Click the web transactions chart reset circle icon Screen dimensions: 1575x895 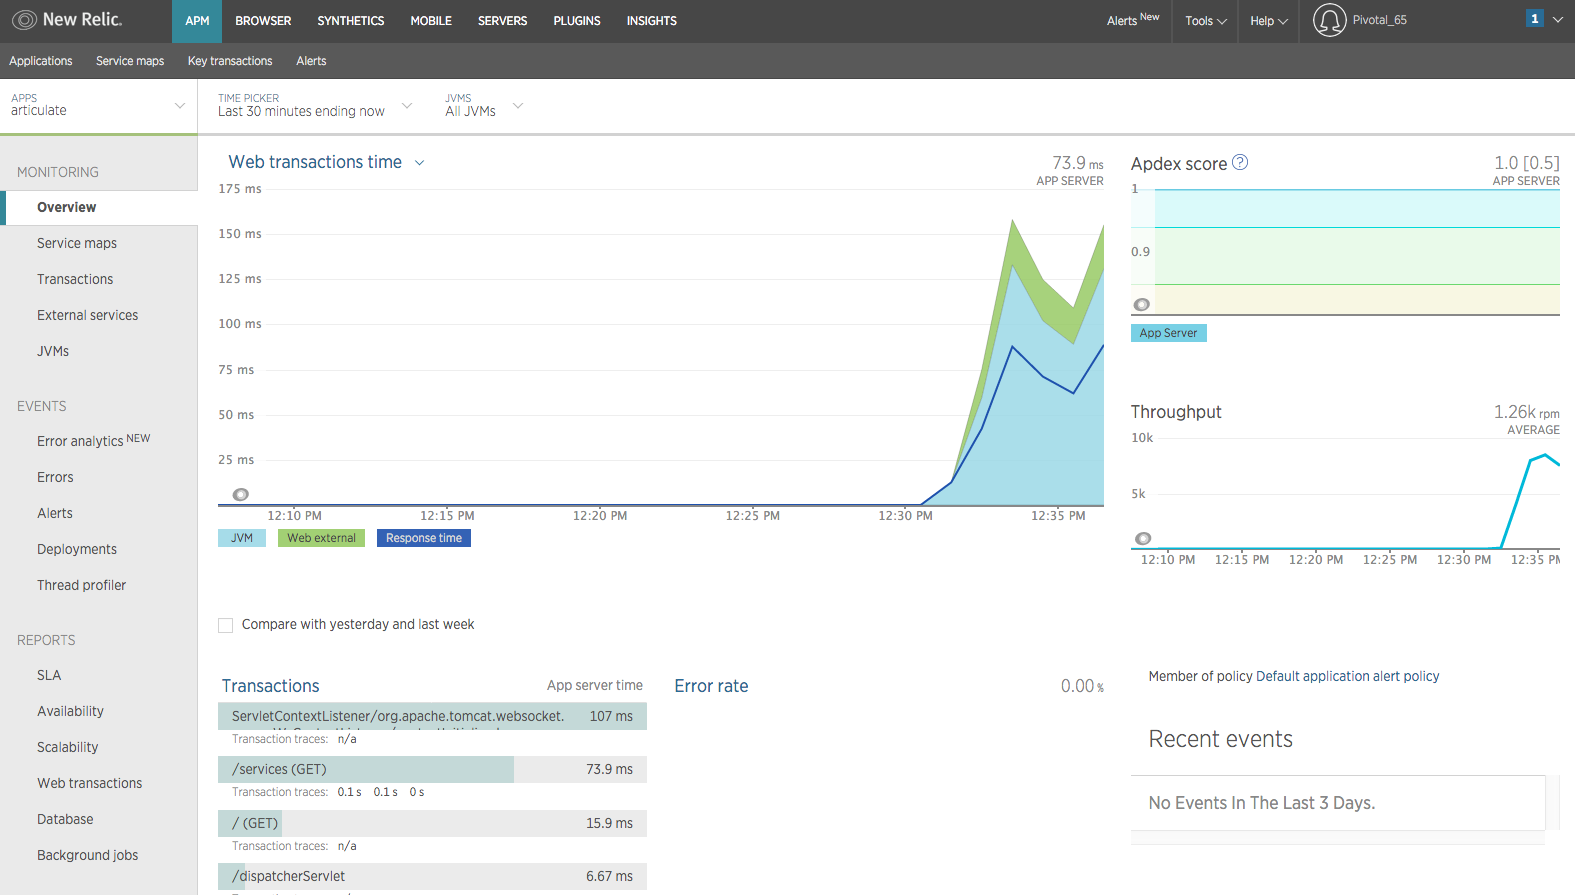pyautogui.click(x=241, y=494)
